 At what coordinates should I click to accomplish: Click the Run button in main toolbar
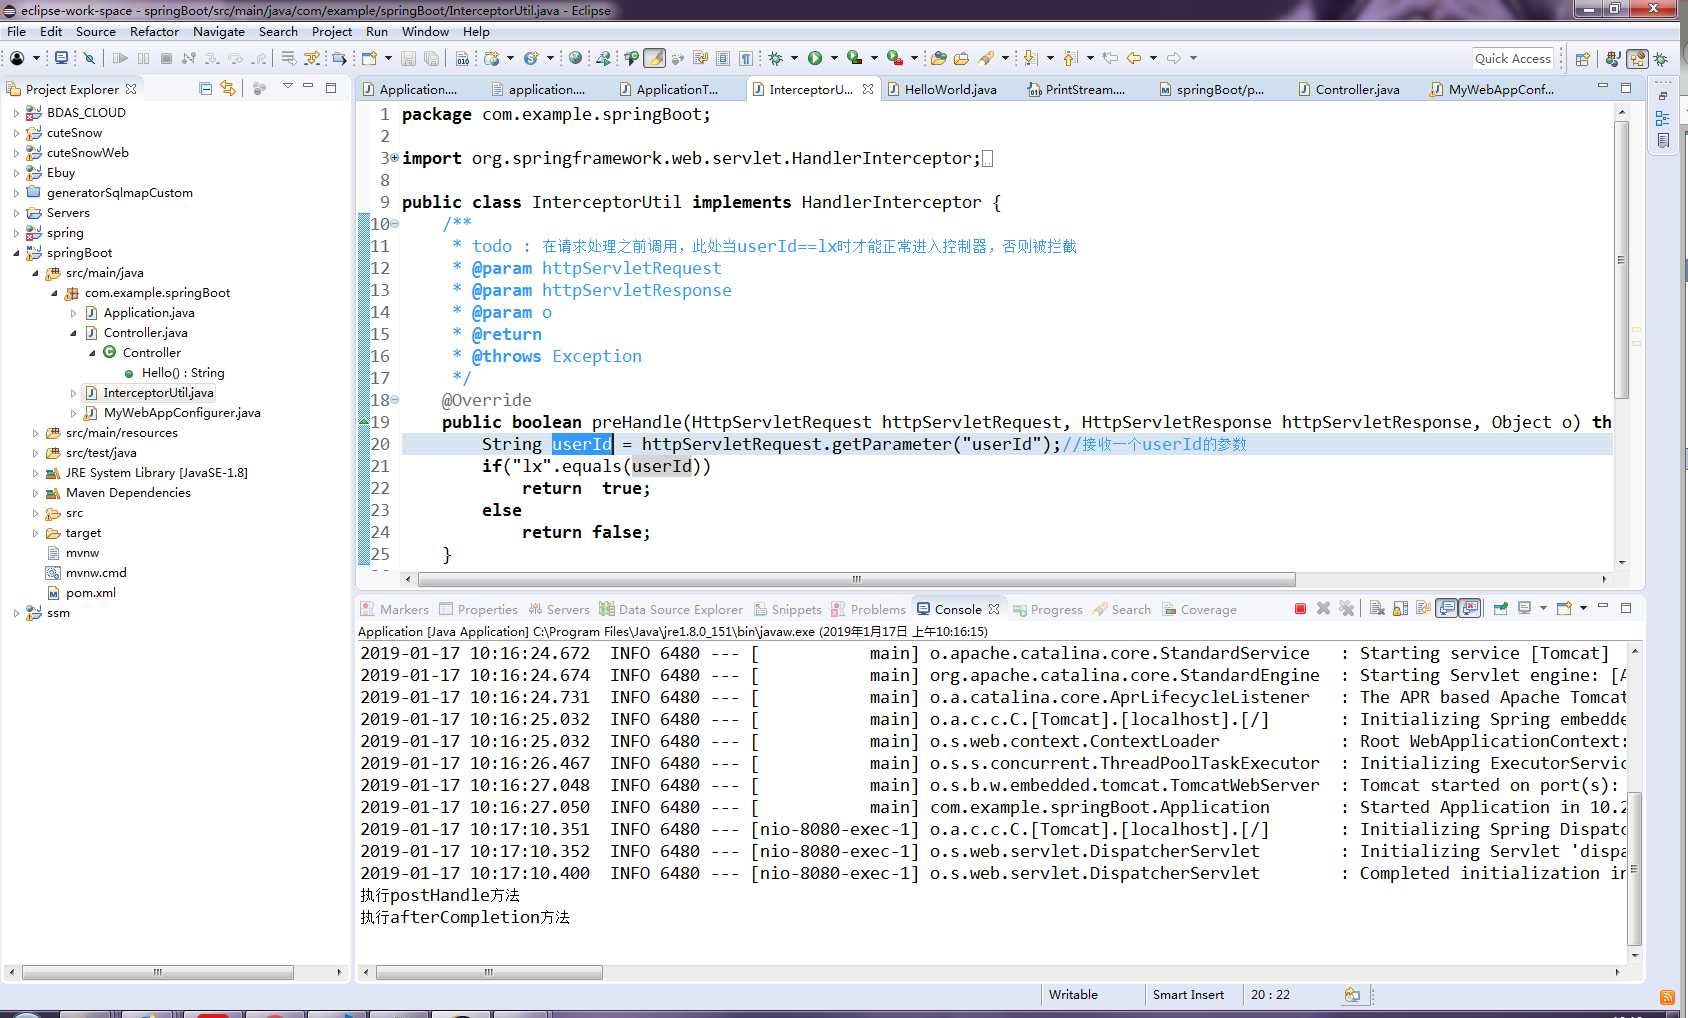click(815, 58)
